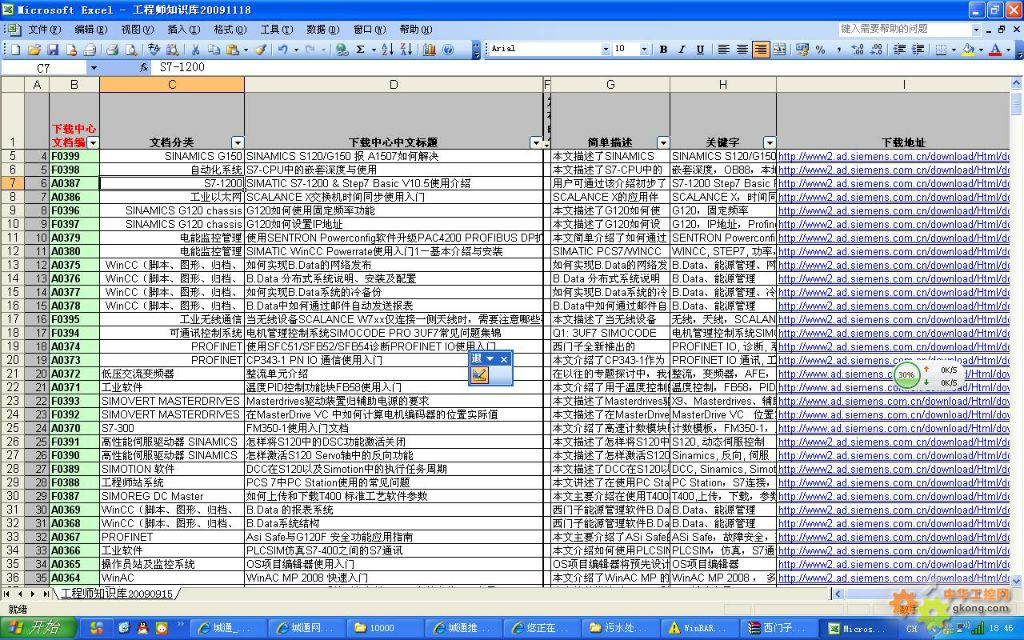Expand the Name Box dropdown next to C7

[93, 68]
